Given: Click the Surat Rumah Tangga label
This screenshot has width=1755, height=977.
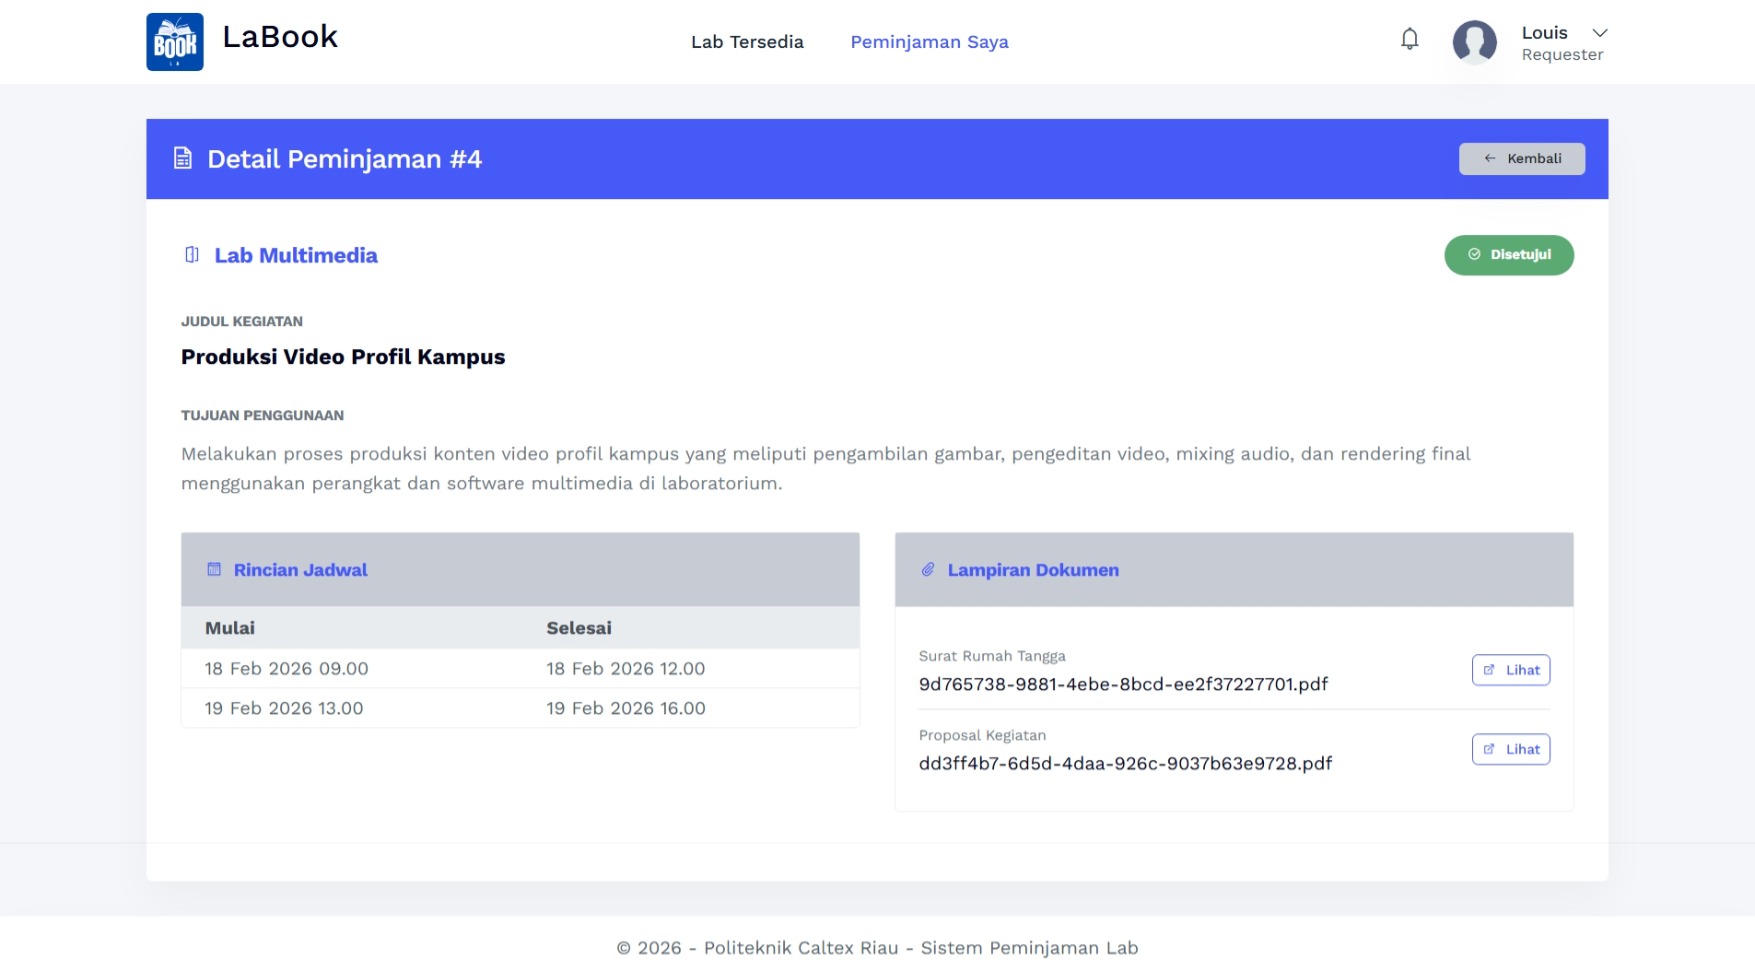Looking at the screenshot, I should (992, 656).
